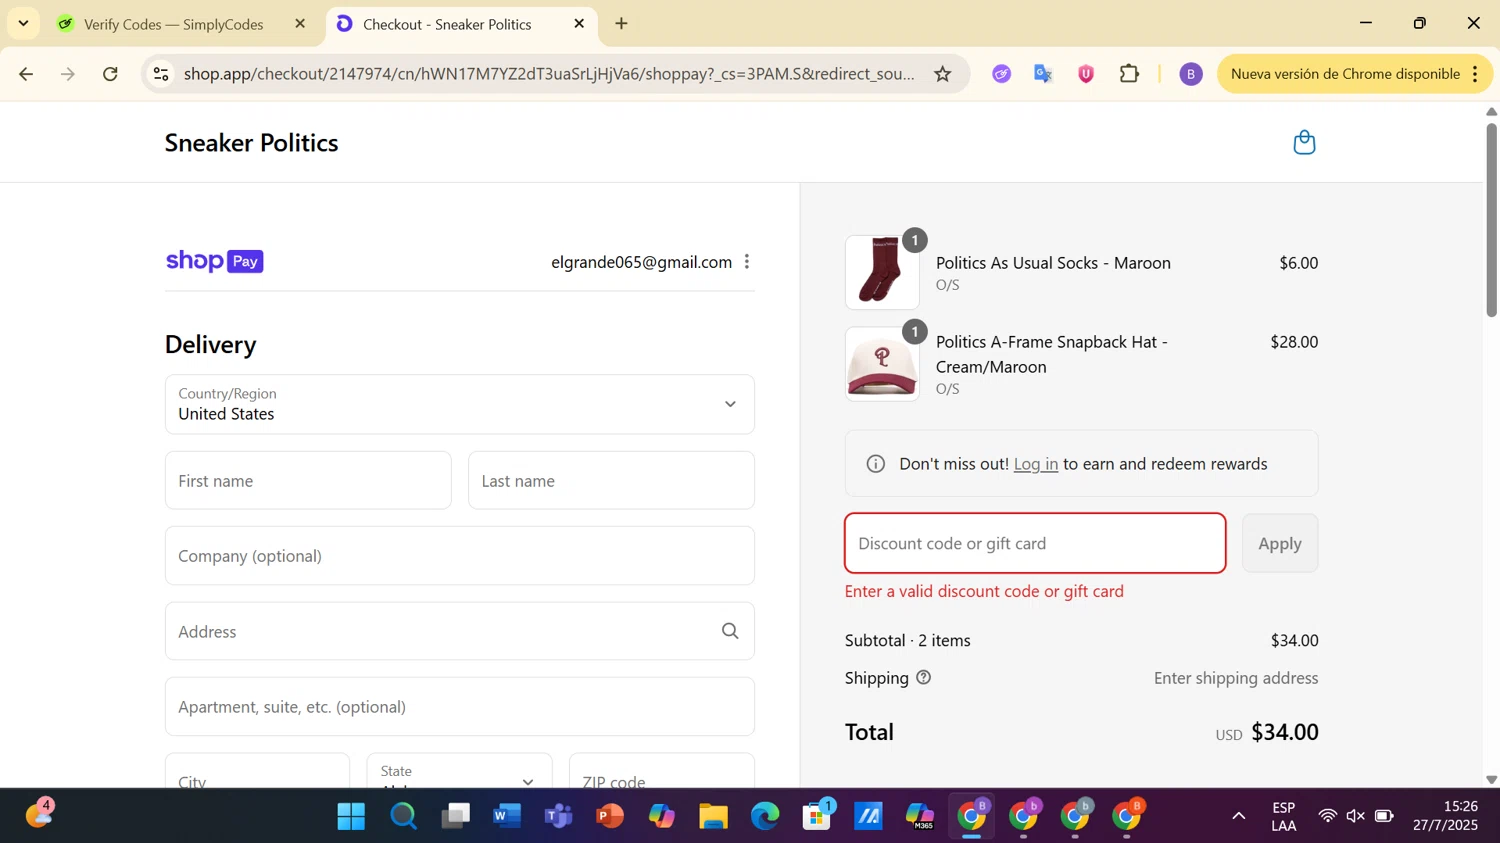This screenshot has height=843, width=1500.
Task: Focus the Company (optional) field
Action: [460, 556]
